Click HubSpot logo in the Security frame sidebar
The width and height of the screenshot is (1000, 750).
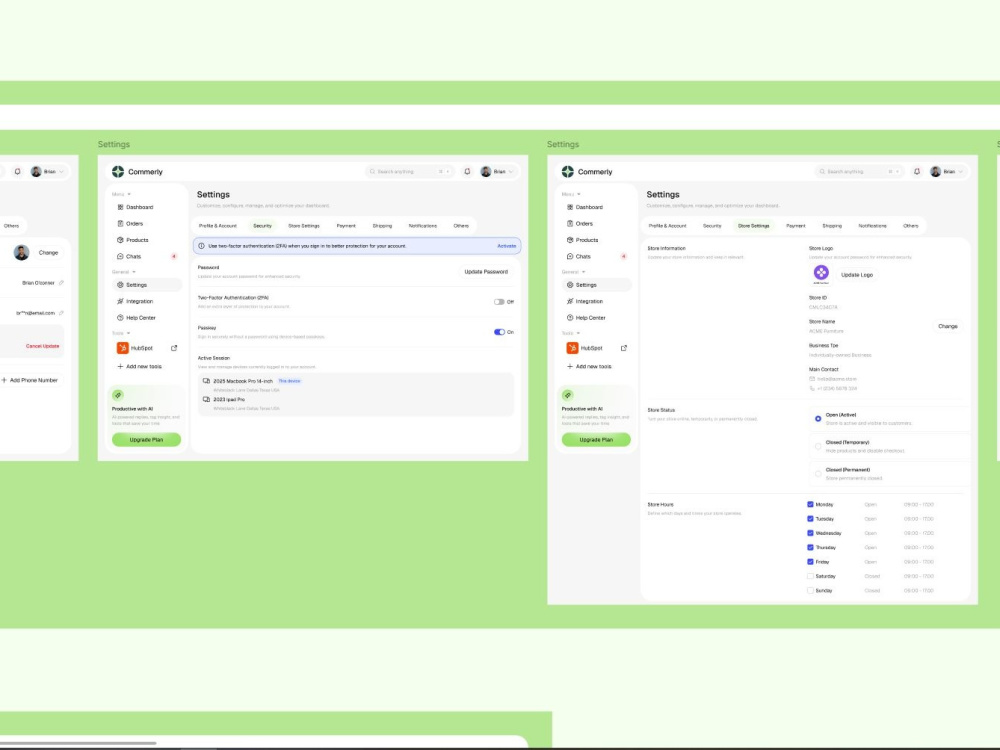coord(122,348)
